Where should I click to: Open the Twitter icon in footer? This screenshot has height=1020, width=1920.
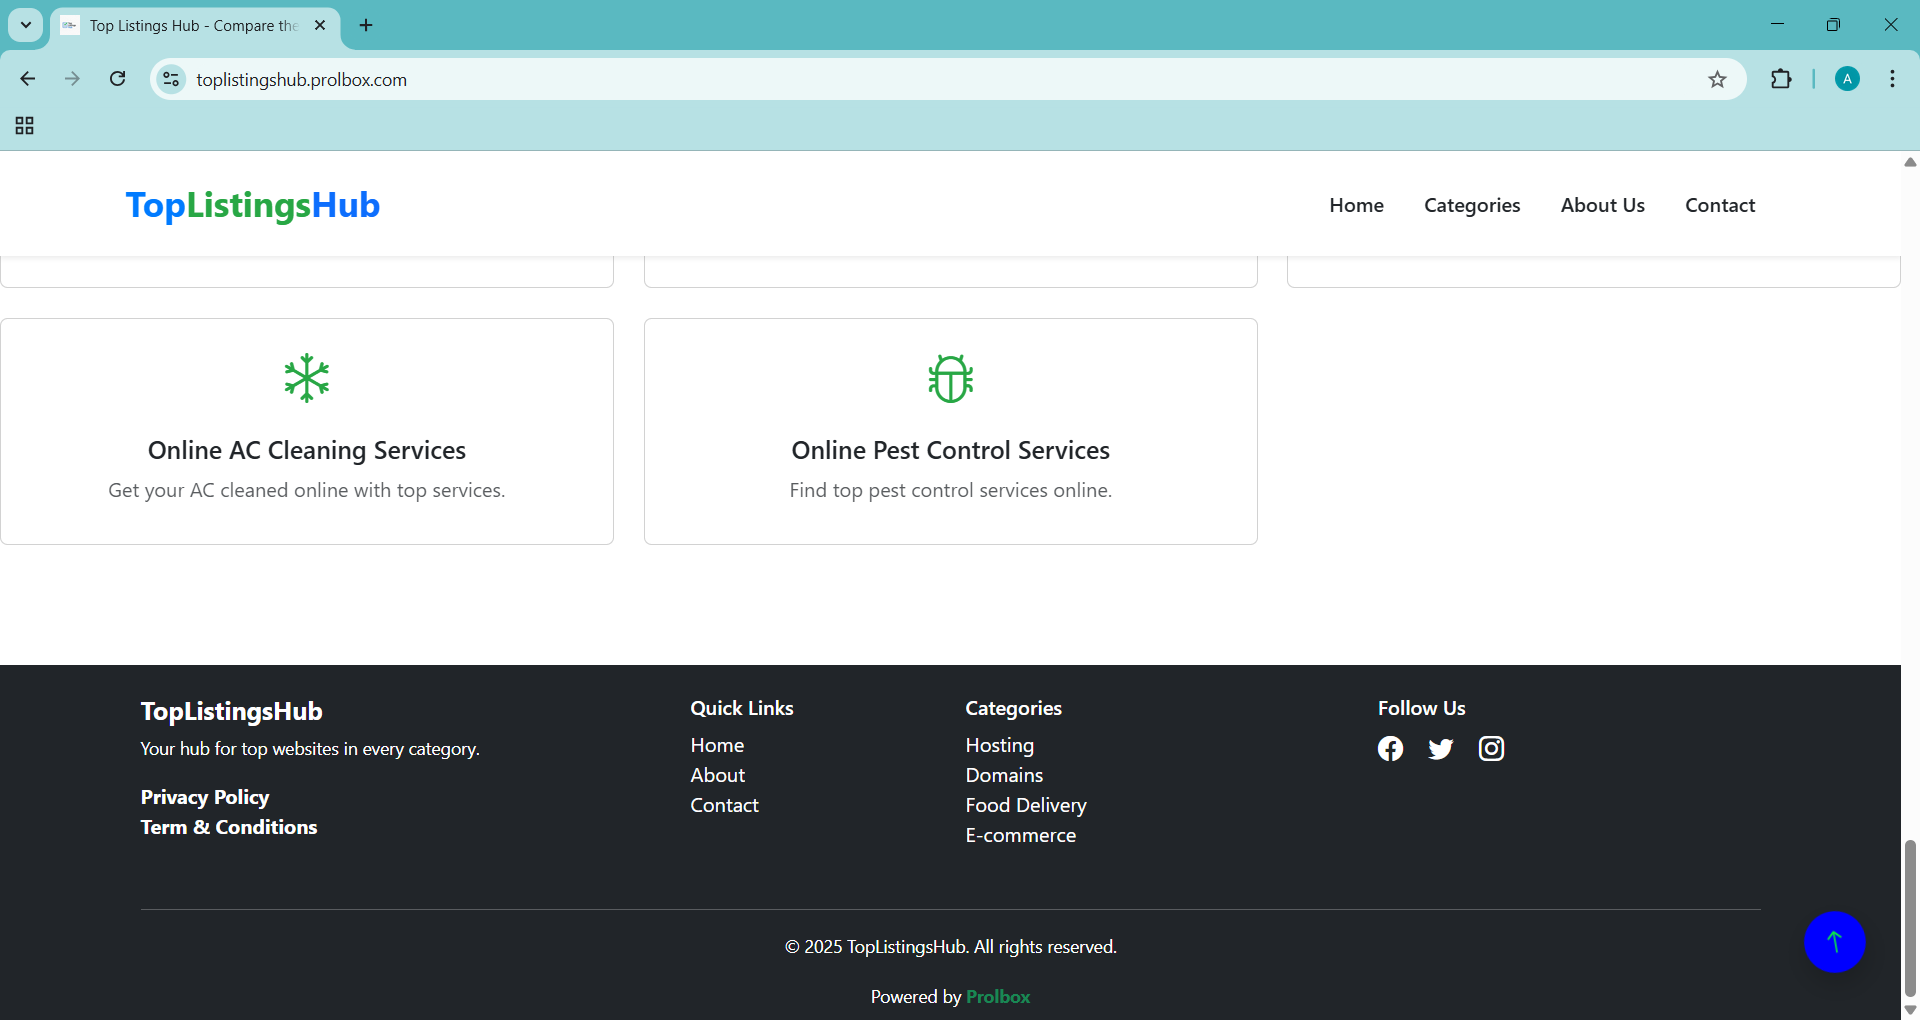coord(1440,749)
